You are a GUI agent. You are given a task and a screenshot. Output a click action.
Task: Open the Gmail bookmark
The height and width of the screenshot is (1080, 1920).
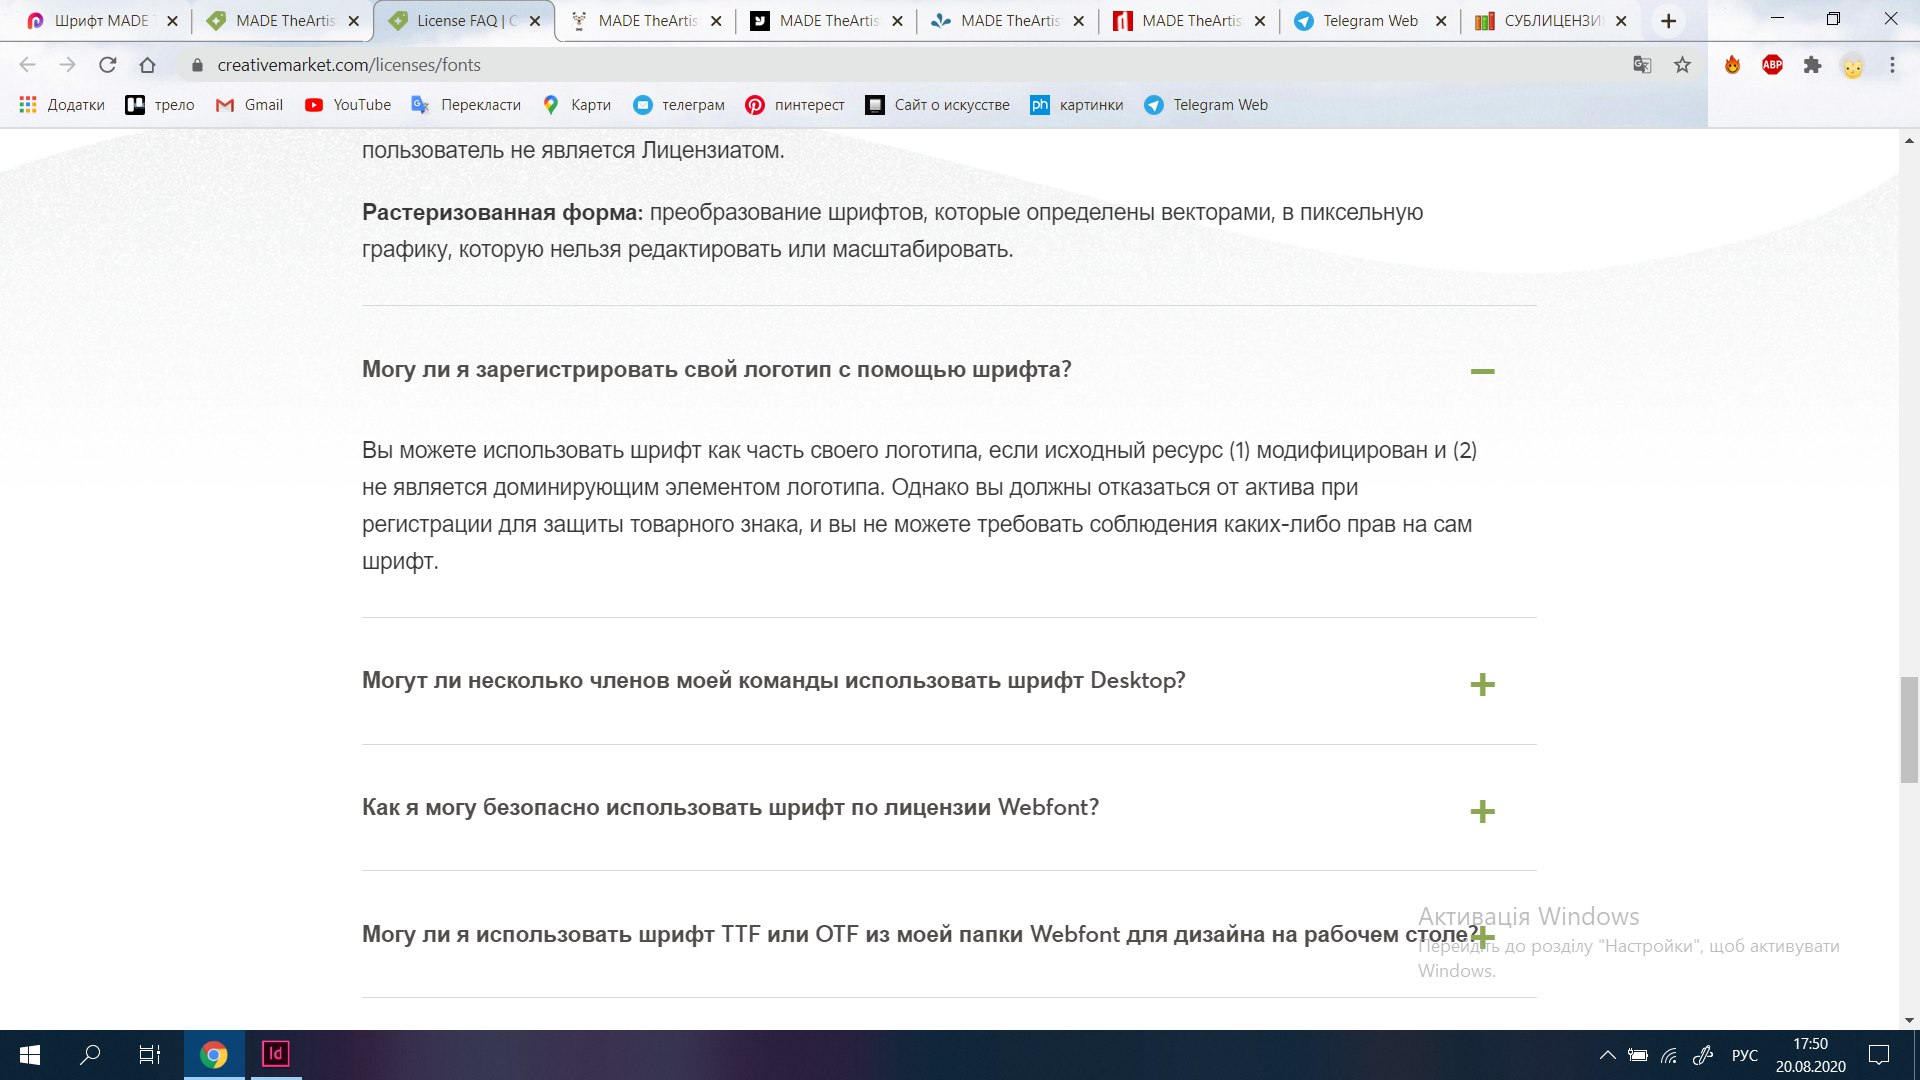point(250,105)
